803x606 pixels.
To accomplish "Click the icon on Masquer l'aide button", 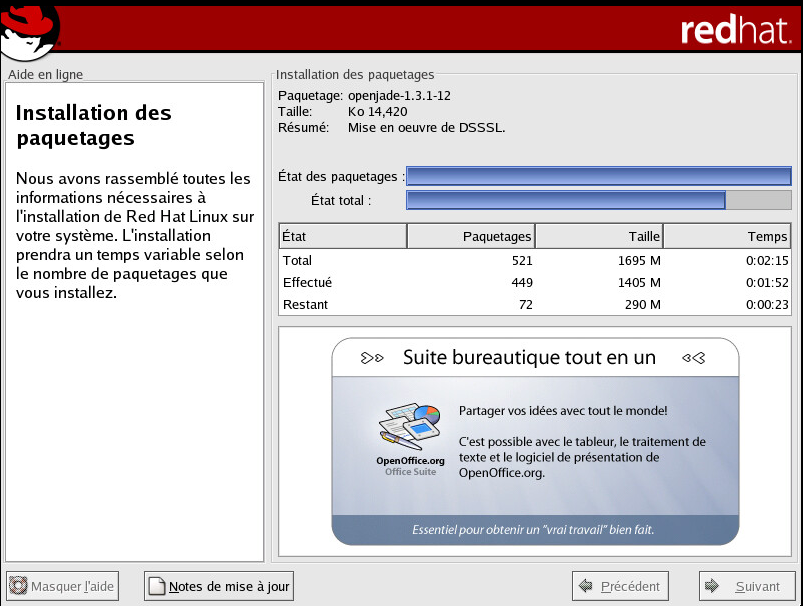I will tap(19, 587).
